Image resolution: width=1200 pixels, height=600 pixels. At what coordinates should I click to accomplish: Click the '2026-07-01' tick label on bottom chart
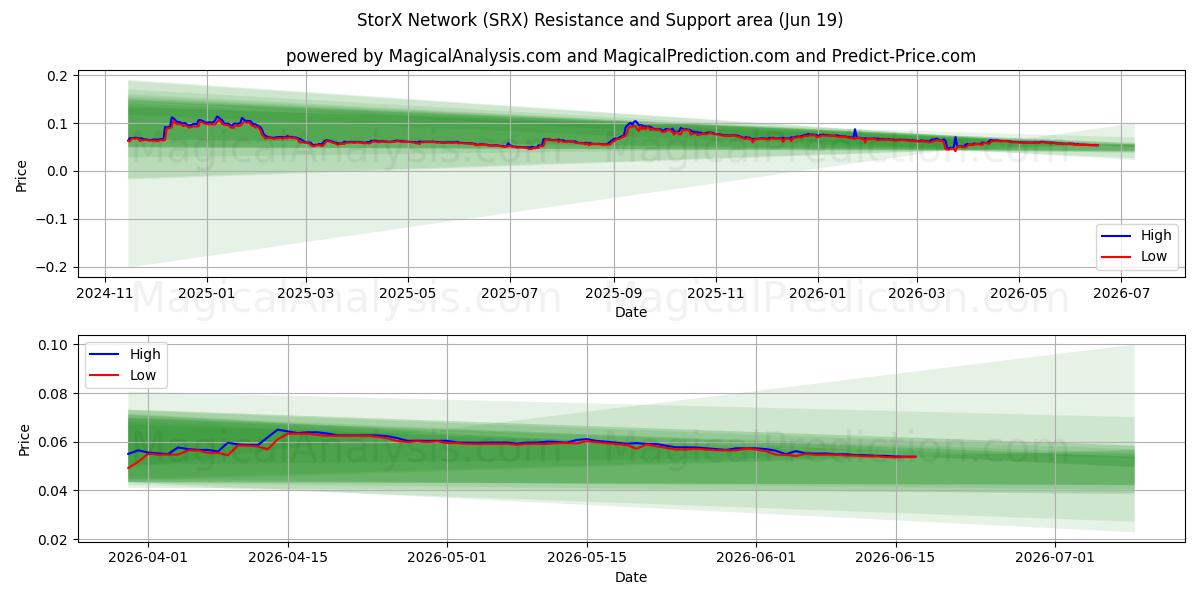(x=1055, y=559)
